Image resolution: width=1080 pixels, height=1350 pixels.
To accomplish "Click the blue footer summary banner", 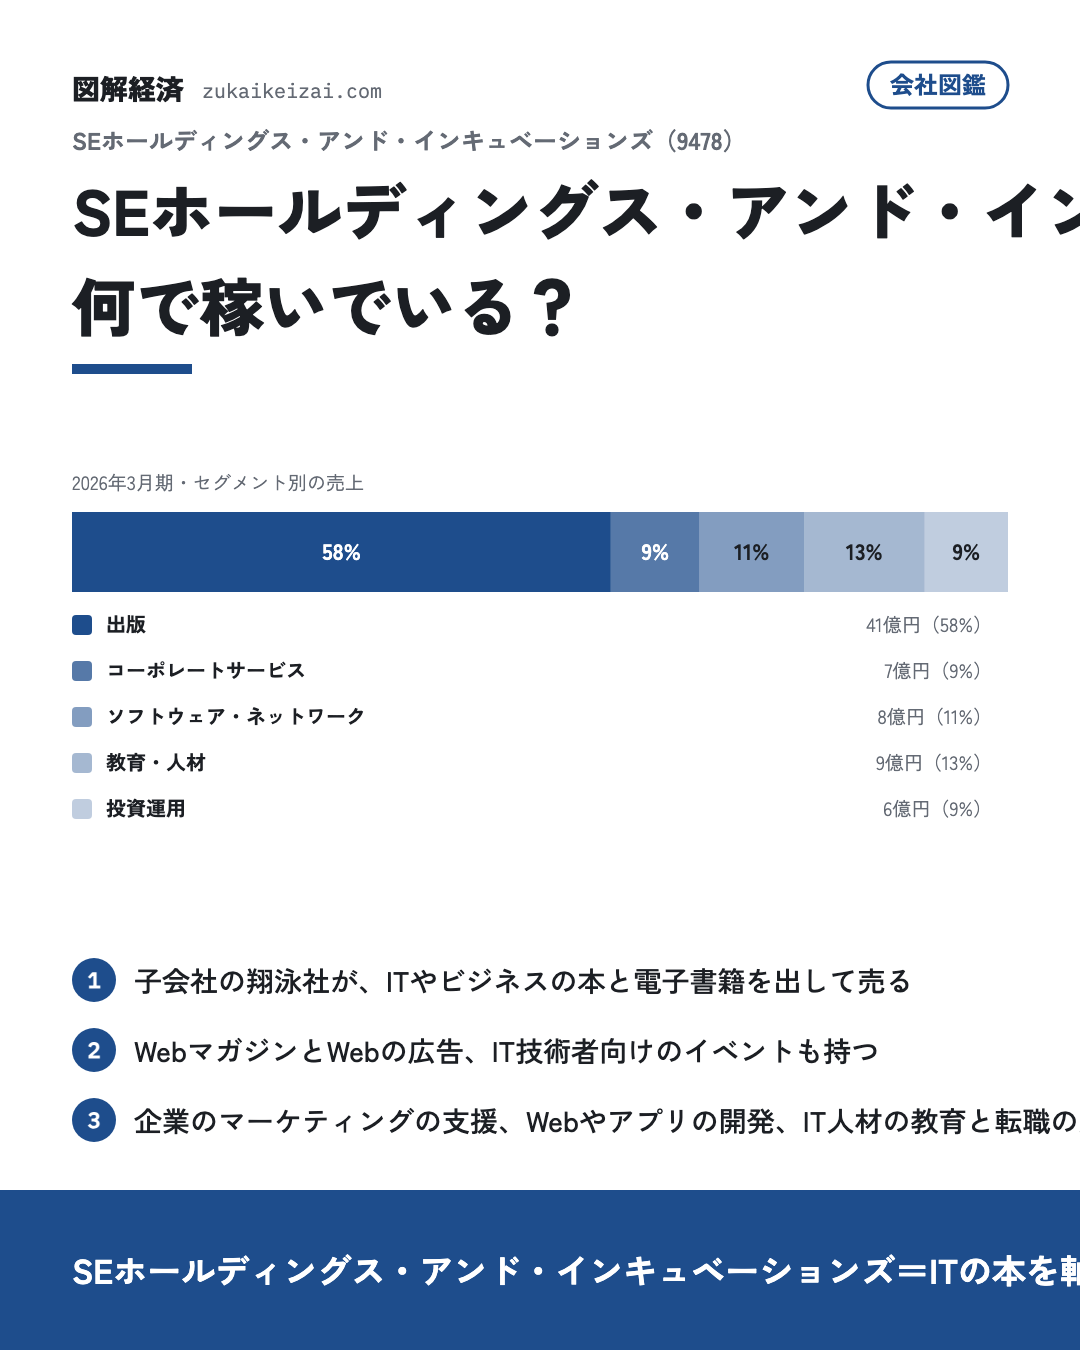I will (x=540, y=1270).
